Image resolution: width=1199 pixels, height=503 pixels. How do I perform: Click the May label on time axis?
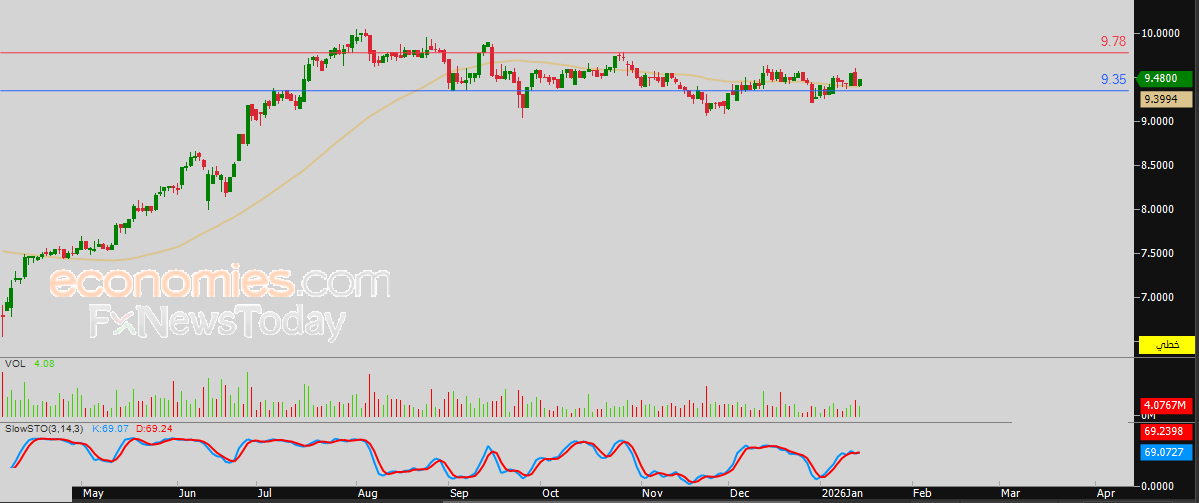point(93,494)
